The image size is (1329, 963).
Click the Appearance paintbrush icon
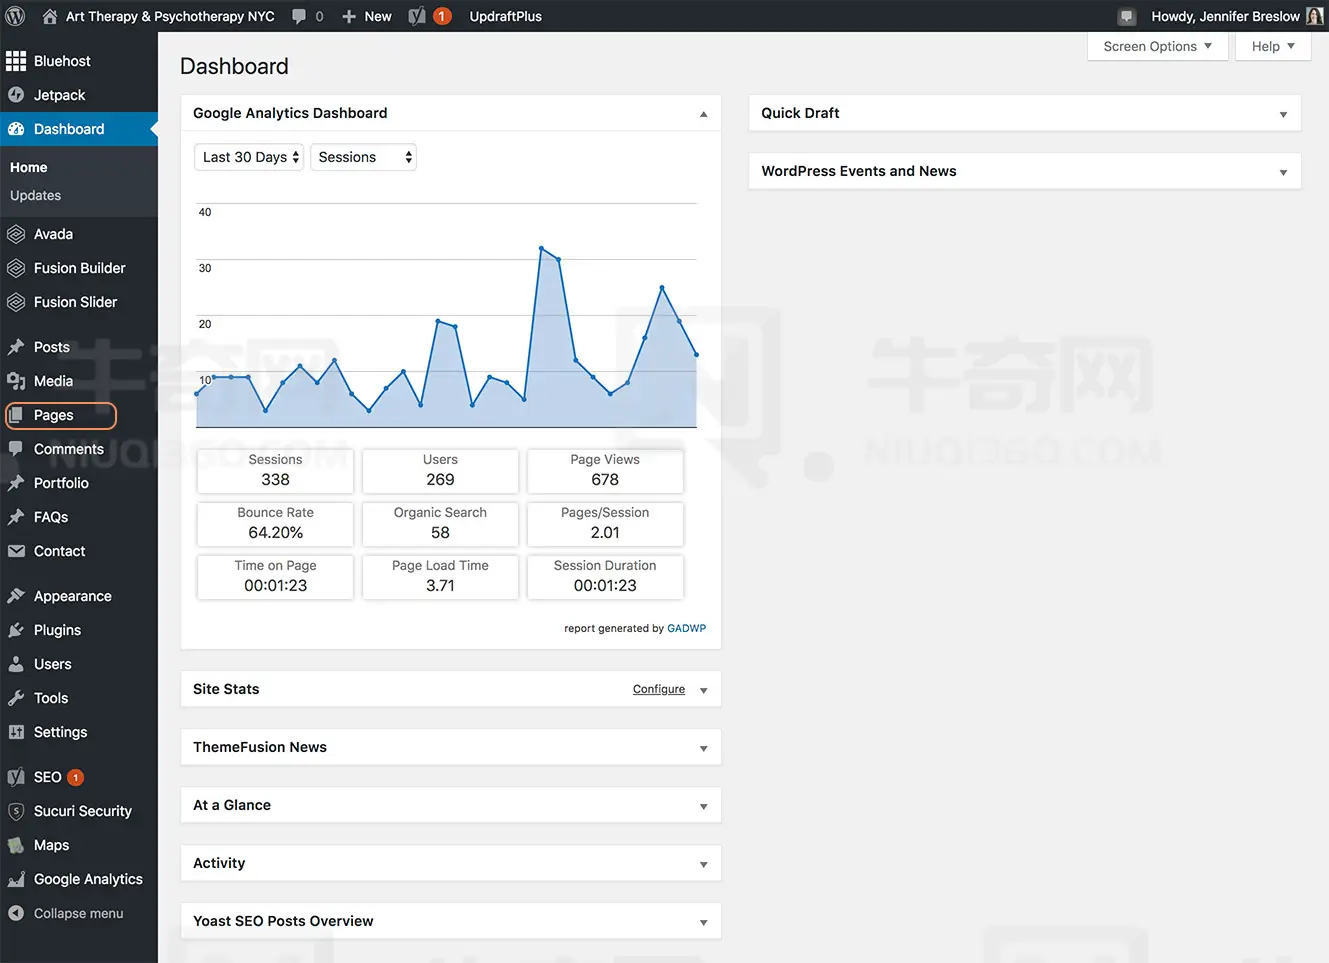pyautogui.click(x=16, y=596)
